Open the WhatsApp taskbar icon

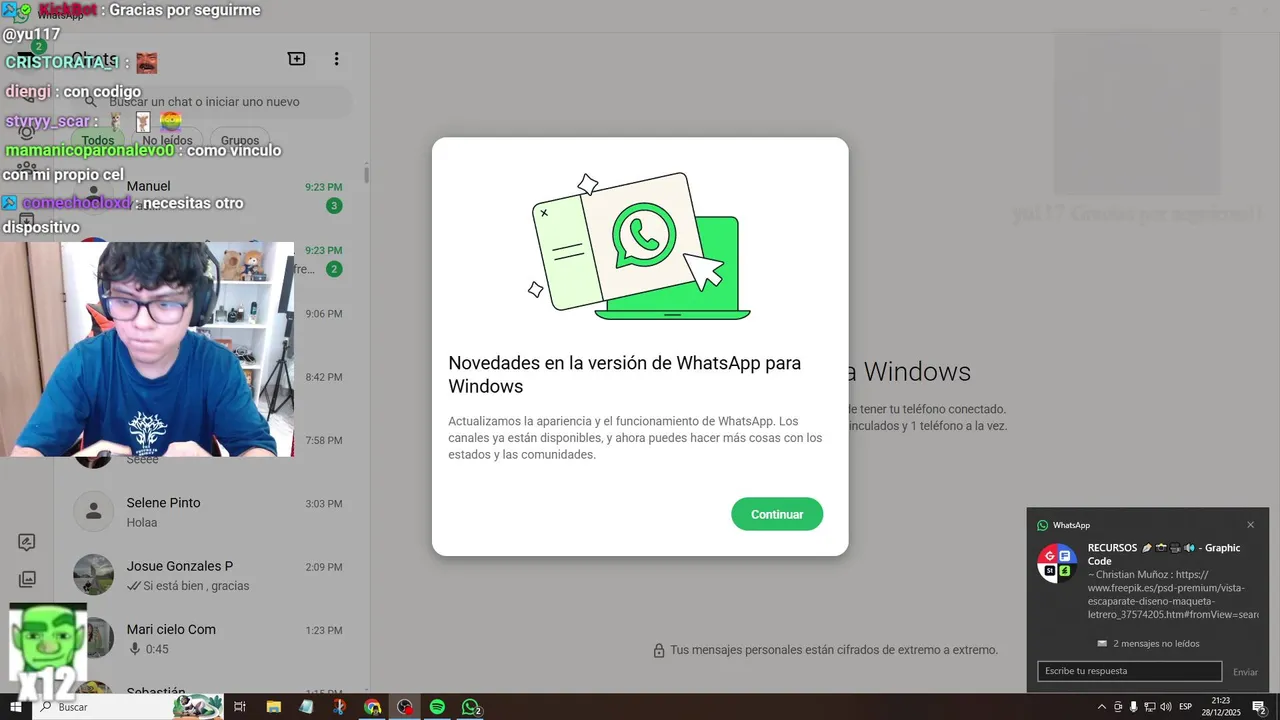470,707
